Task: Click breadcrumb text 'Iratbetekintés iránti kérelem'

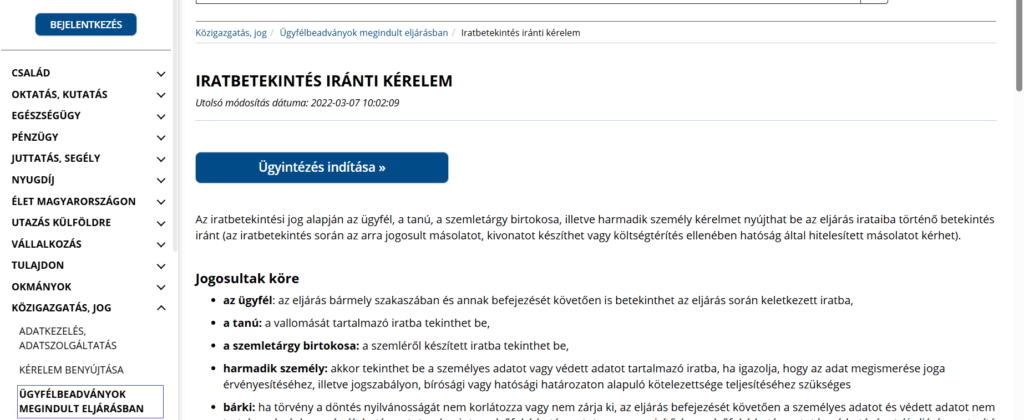Action: (520, 33)
